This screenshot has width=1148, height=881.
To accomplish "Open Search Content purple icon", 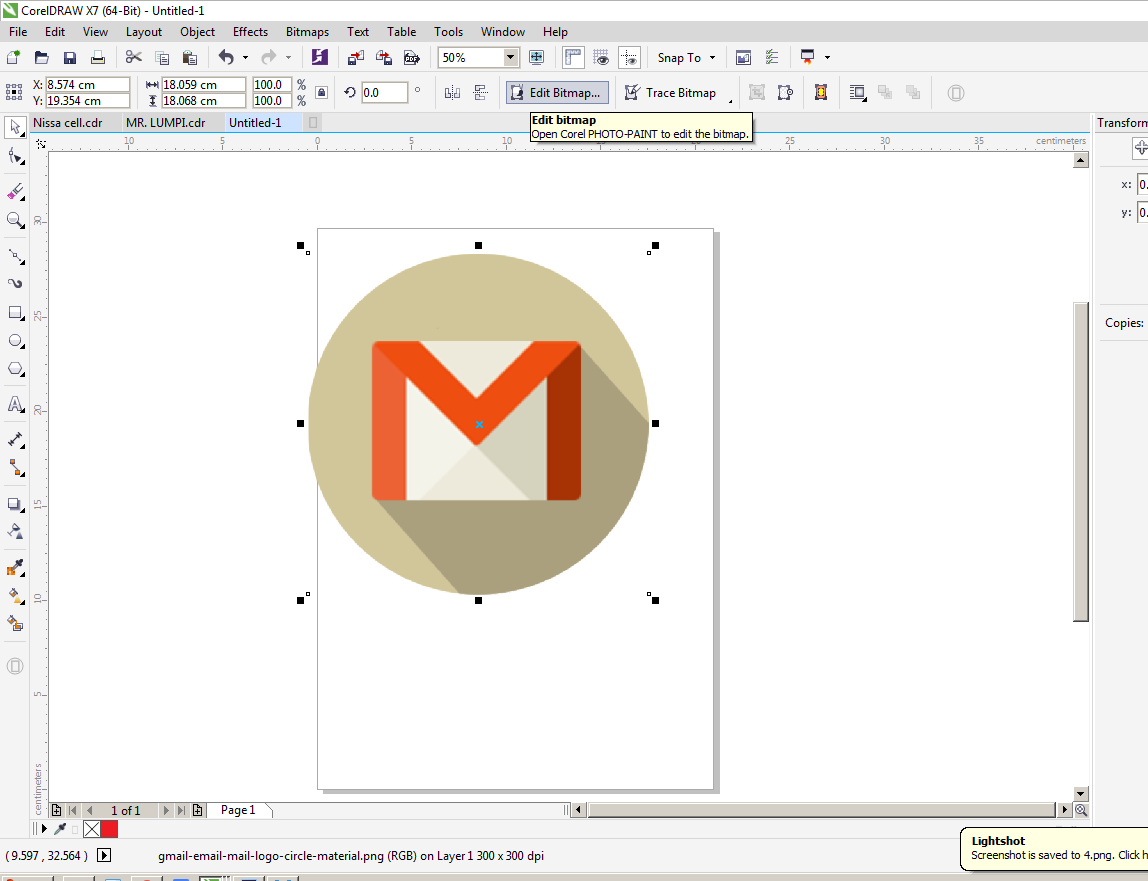I will tap(320, 57).
